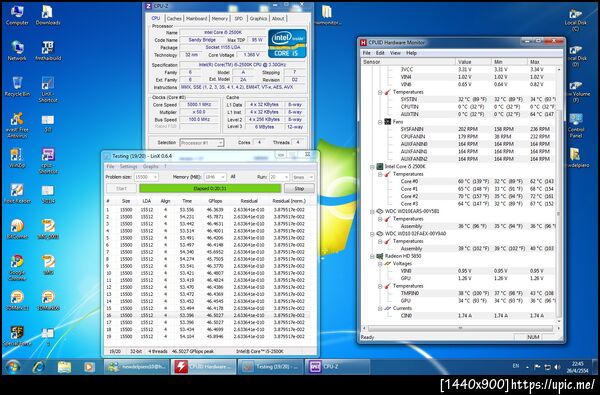Screen dimensions: 600x395
Task: Switch to the Graphics tab in CPU-Z
Action: click(258, 18)
